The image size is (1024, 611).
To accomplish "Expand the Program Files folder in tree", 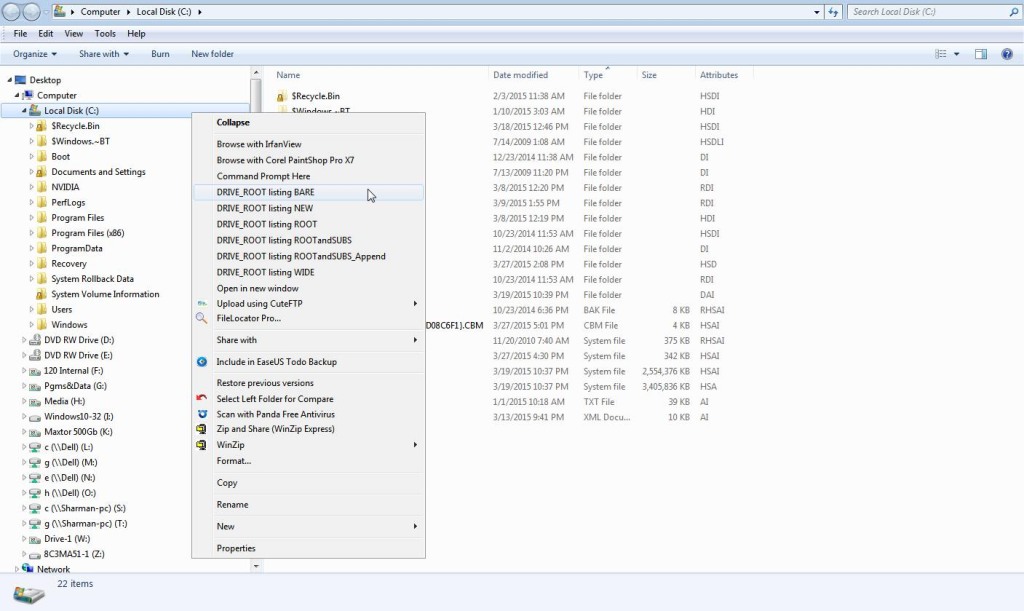I will click(x=31, y=218).
